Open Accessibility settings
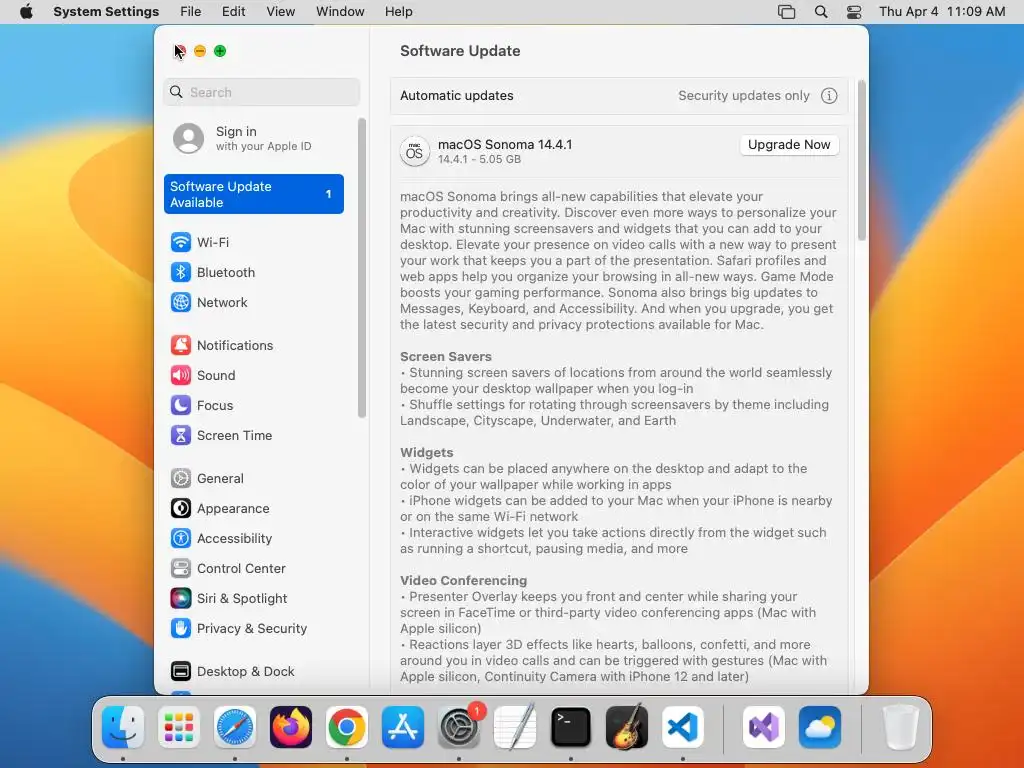The height and width of the screenshot is (768, 1024). point(253,539)
